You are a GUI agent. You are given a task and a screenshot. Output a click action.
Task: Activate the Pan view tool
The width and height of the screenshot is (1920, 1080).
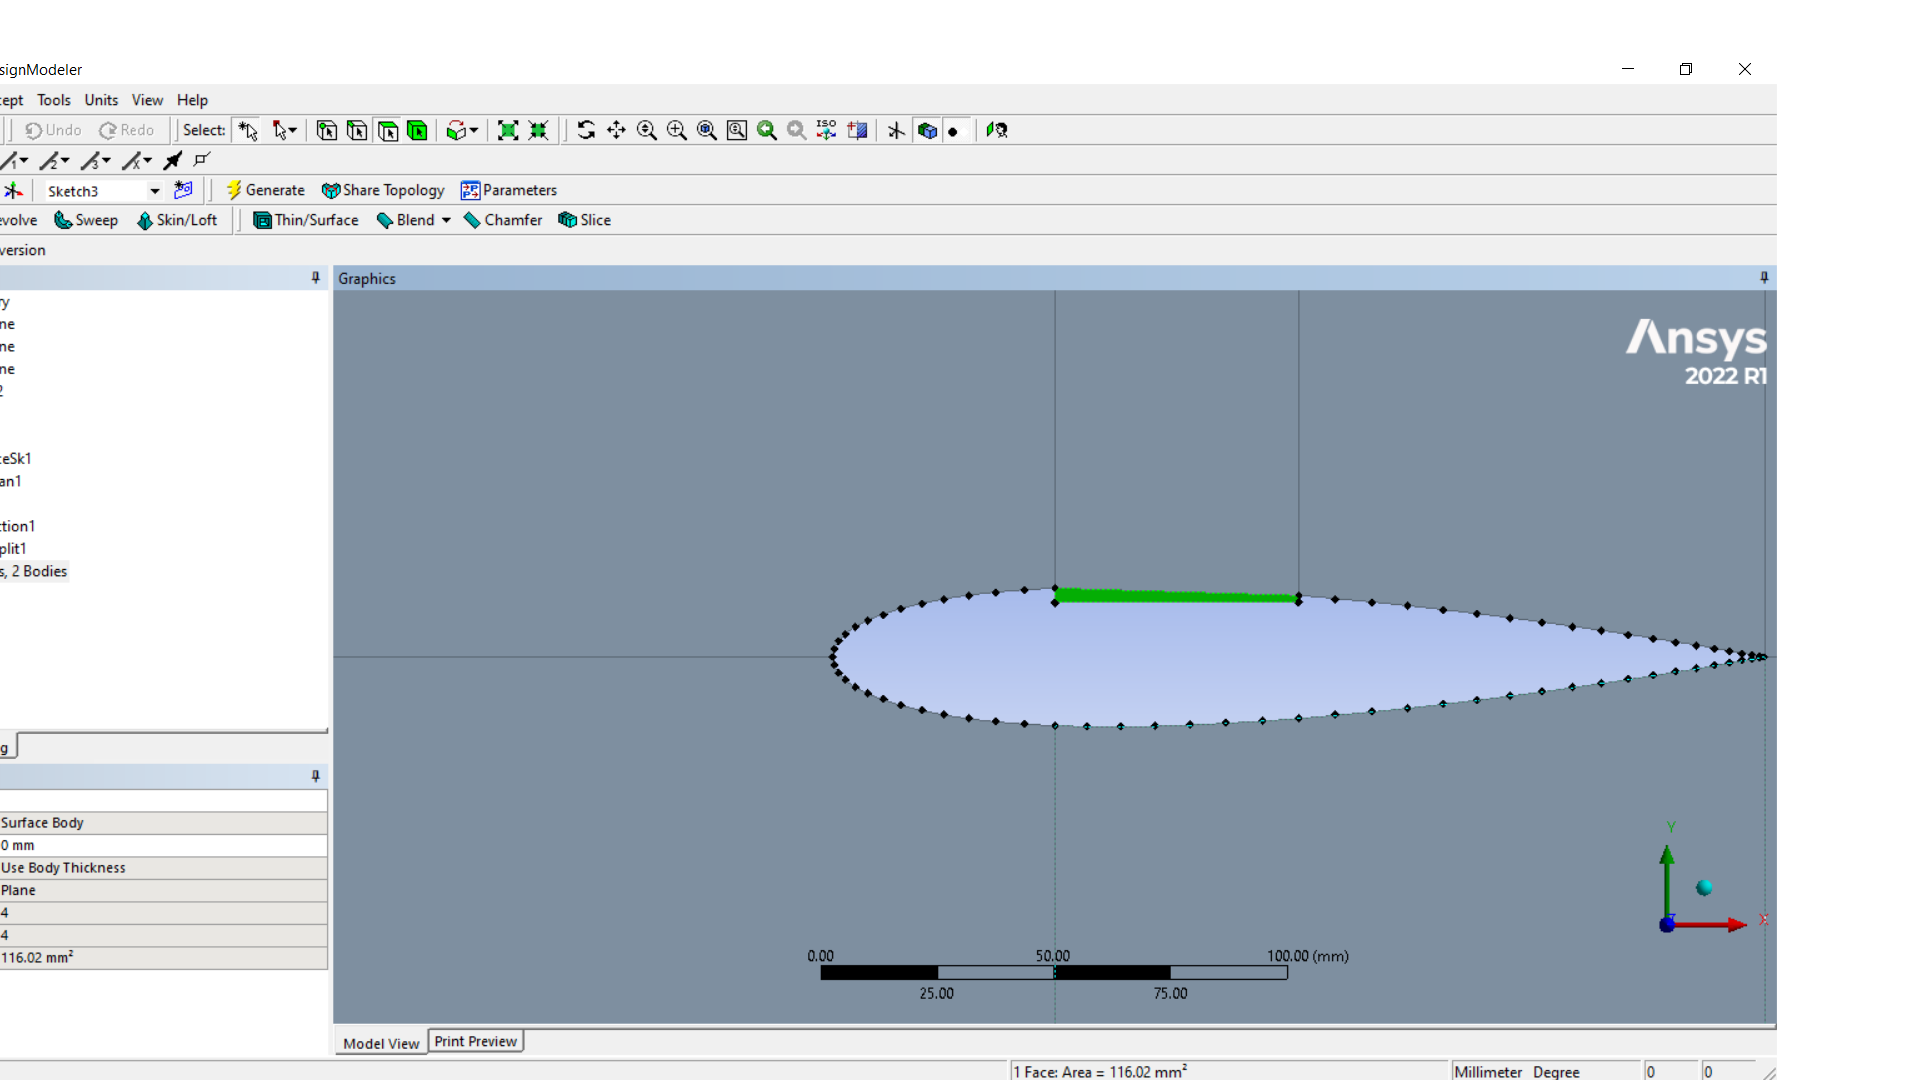click(616, 130)
